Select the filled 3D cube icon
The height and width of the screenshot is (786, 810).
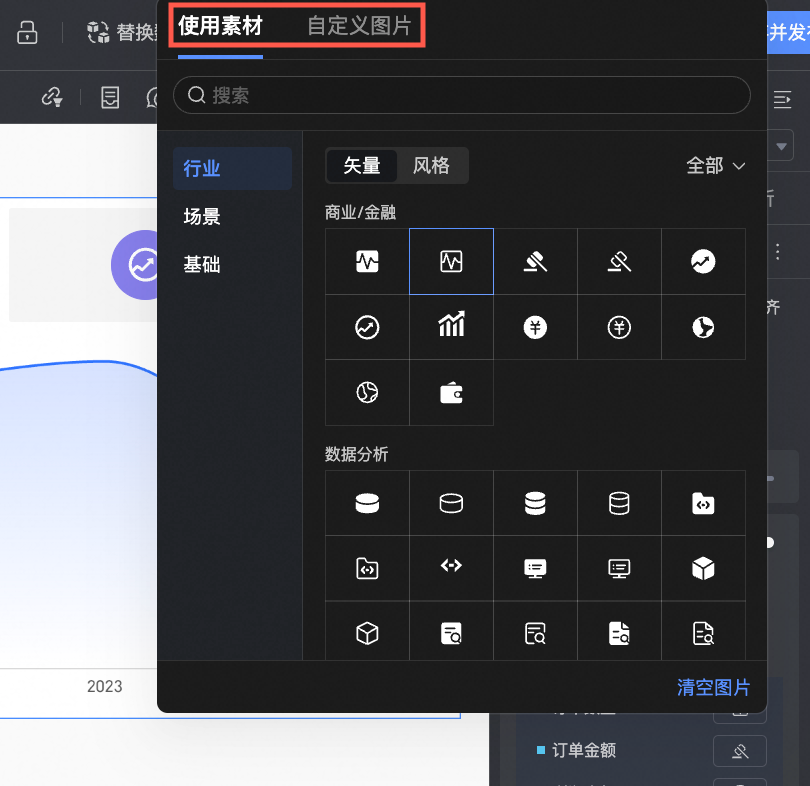(x=703, y=568)
